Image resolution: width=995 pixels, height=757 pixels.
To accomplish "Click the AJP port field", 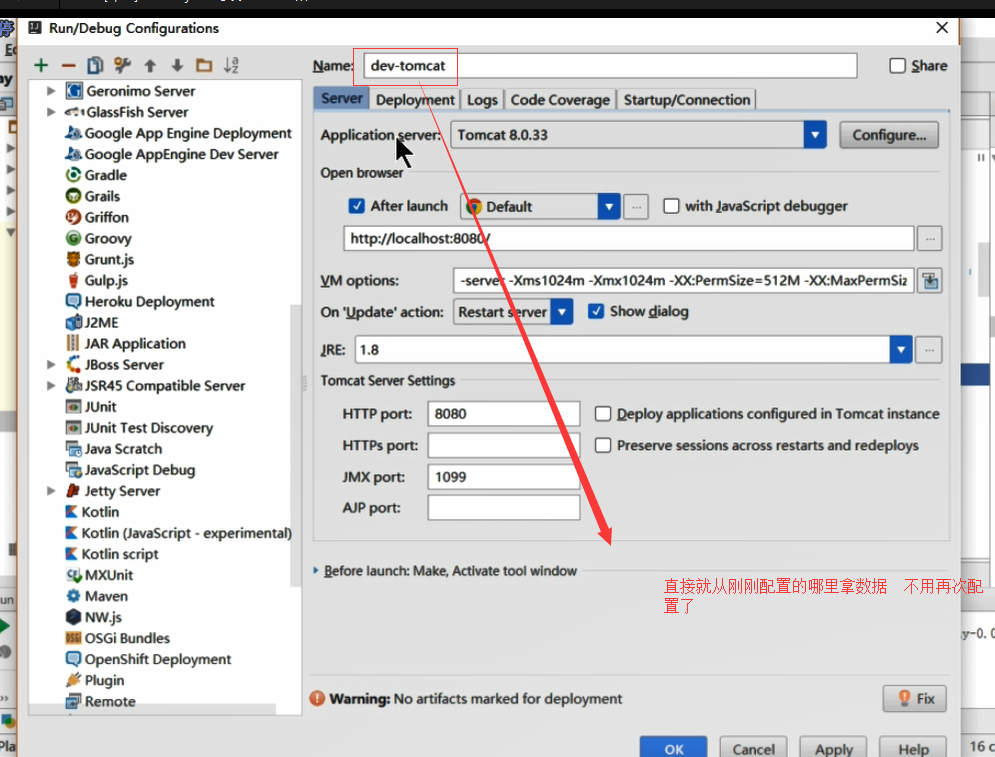I will (504, 508).
